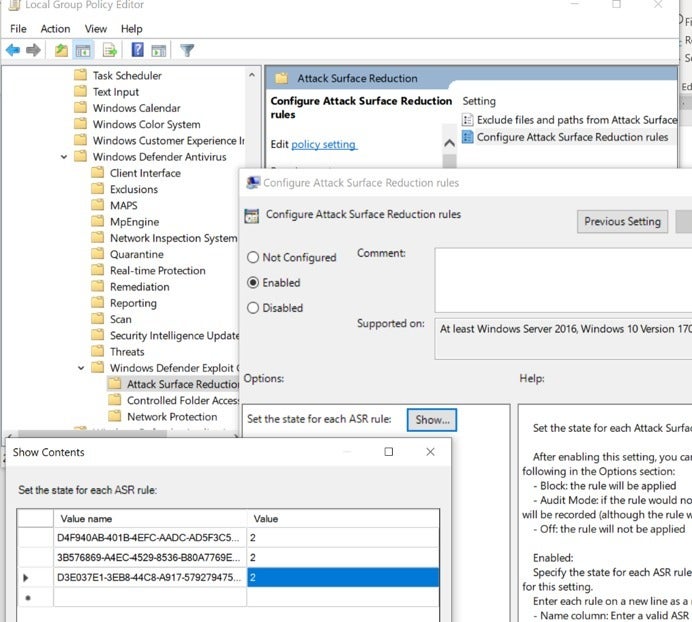Image resolution: width=692 pixels, height=622 pixels.
Task: Close the Show Contents dialog
Action: (x=430, y=452)
